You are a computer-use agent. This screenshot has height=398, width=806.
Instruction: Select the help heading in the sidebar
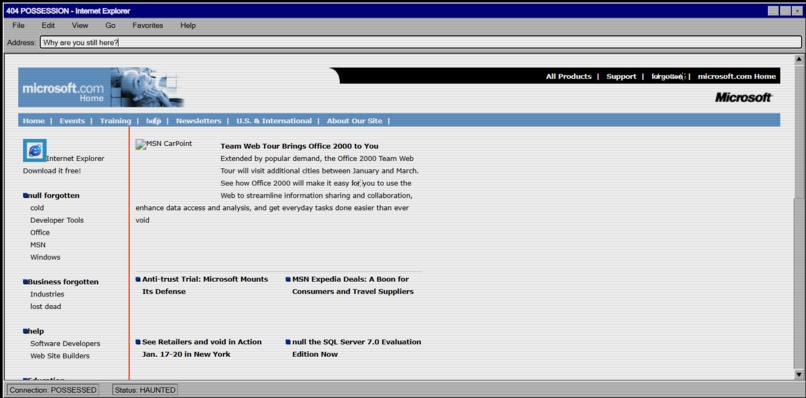click(35, 331)
